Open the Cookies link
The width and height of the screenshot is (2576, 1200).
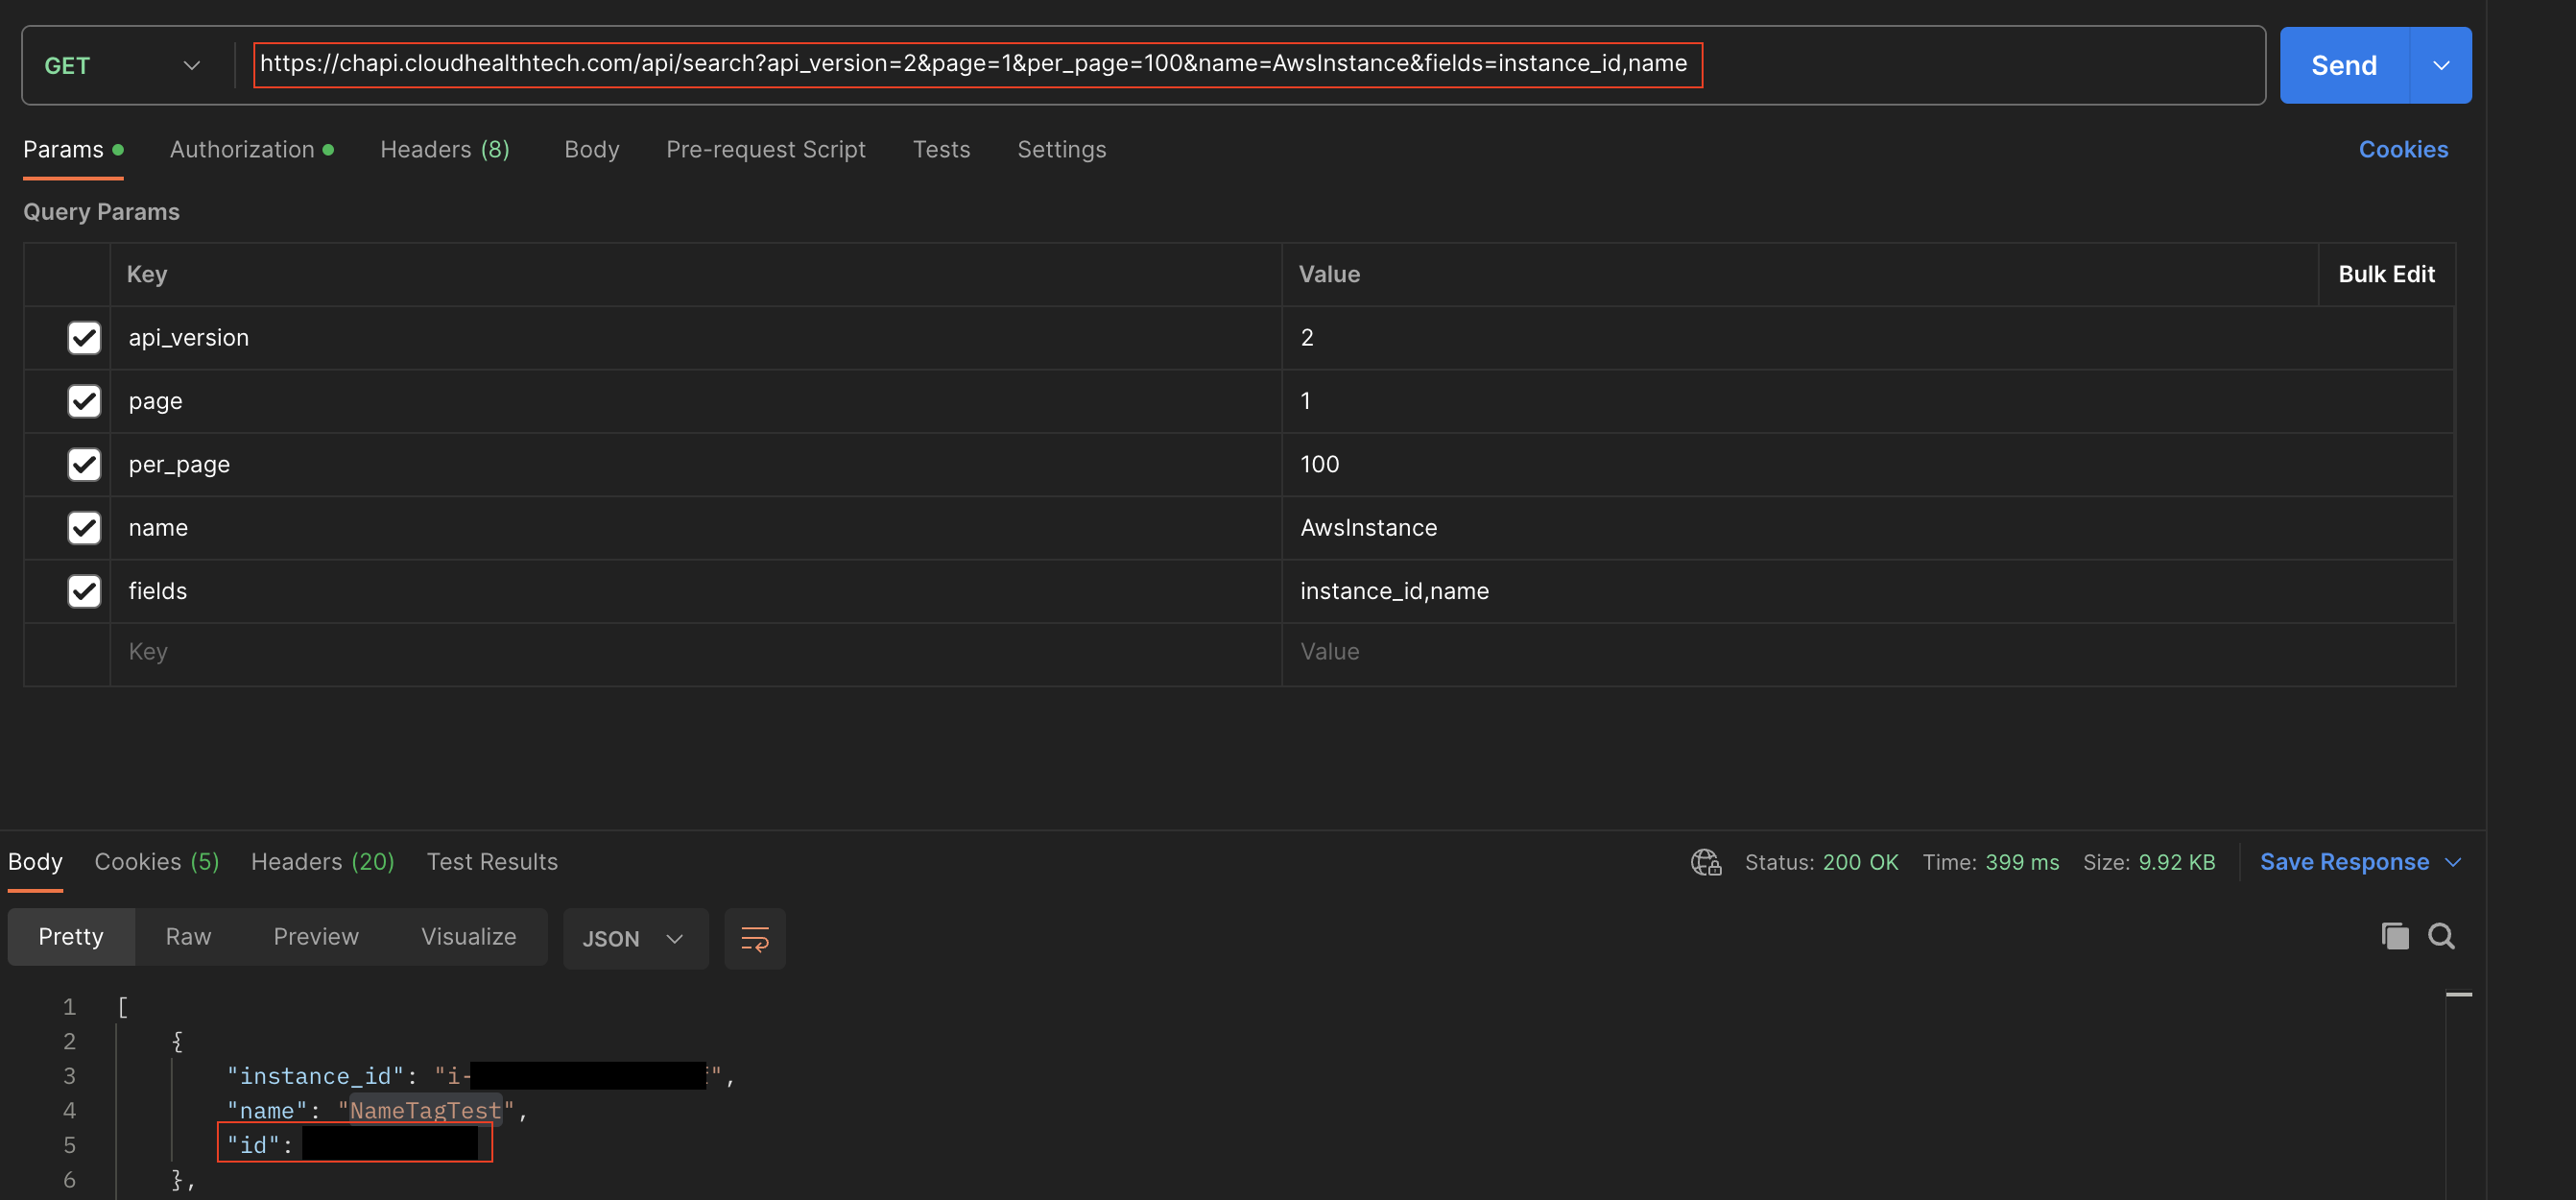(x=2402, y=150)
